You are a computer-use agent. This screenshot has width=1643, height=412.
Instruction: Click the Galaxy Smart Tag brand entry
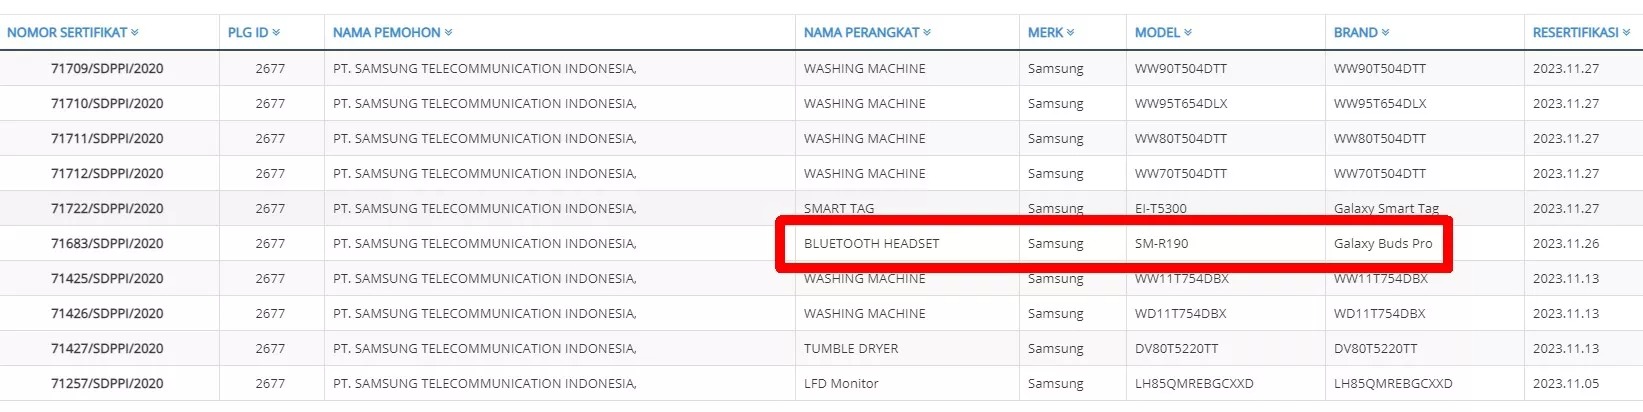[x=1386, y=208]
